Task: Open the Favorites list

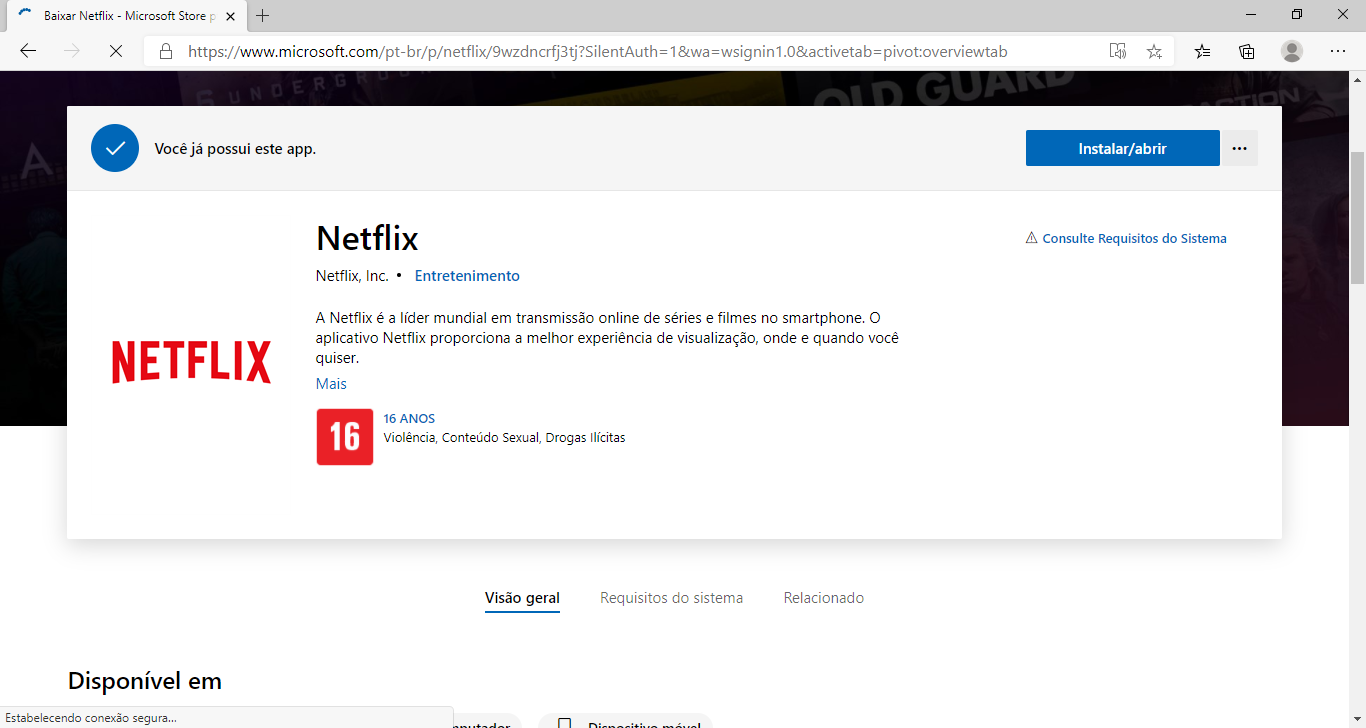Action: point(1203,51)
